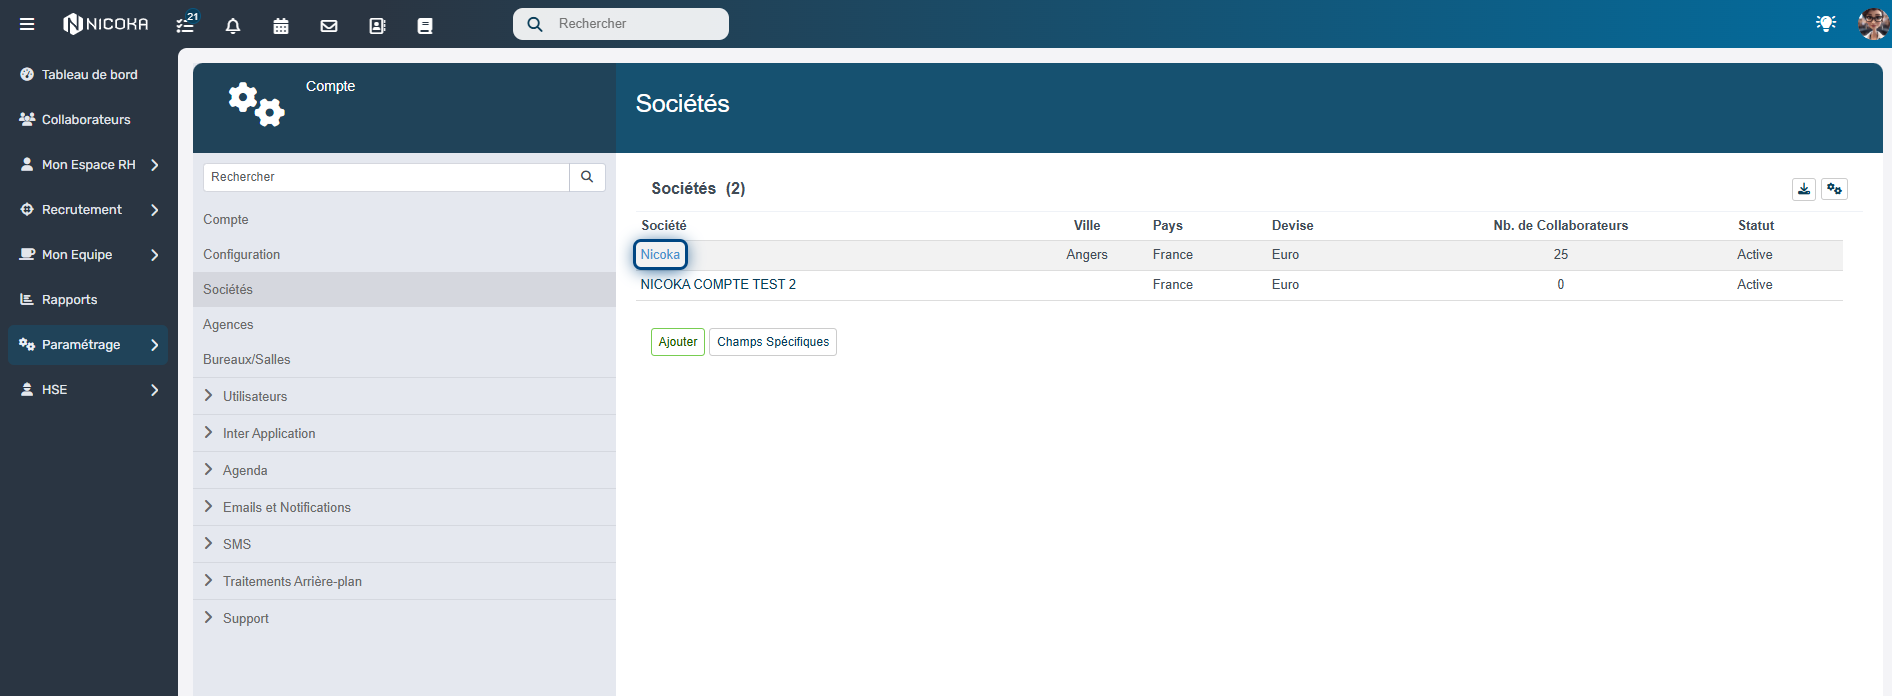Click the lightbulb tips icon
Viewport: 1892px width, 696px height.
(1826, 23)
